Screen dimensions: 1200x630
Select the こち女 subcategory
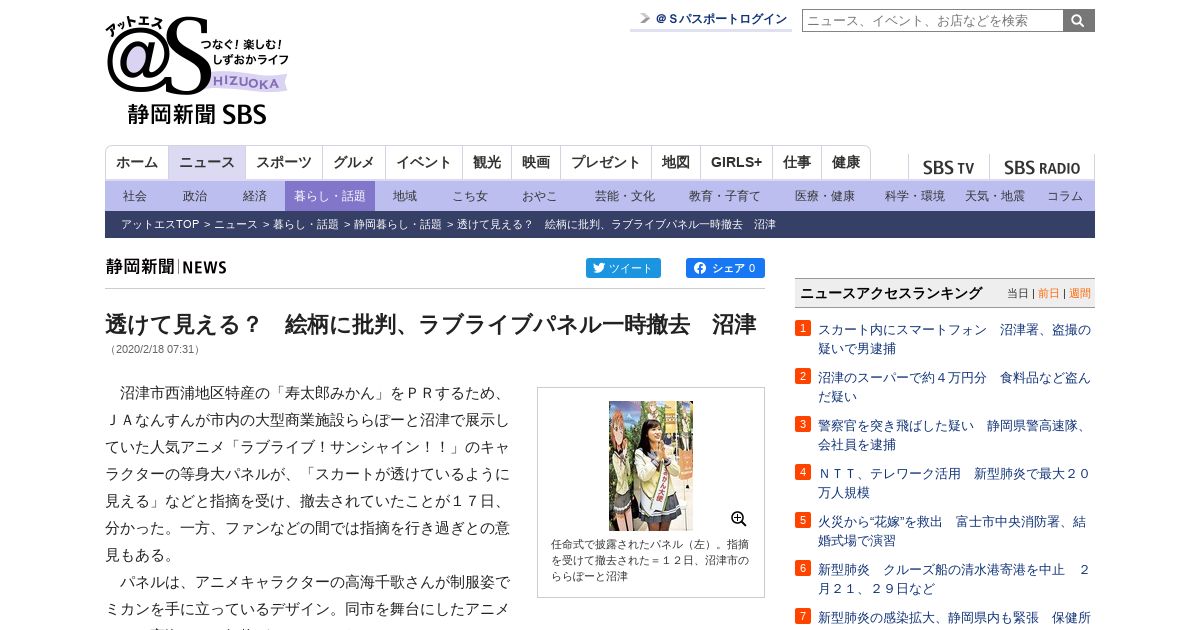coord(470,196)
